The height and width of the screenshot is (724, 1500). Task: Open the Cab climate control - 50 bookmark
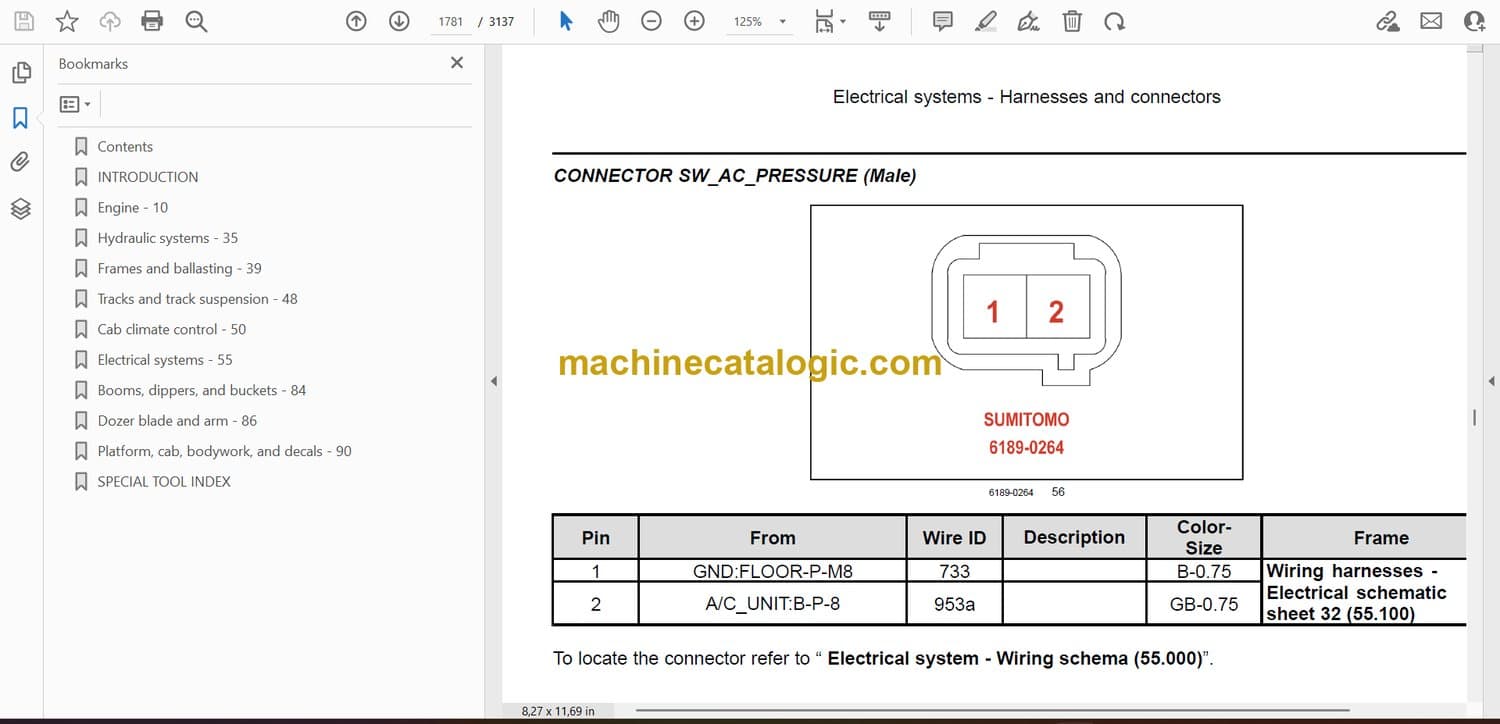pyautogui.click(x=172, y=329)
